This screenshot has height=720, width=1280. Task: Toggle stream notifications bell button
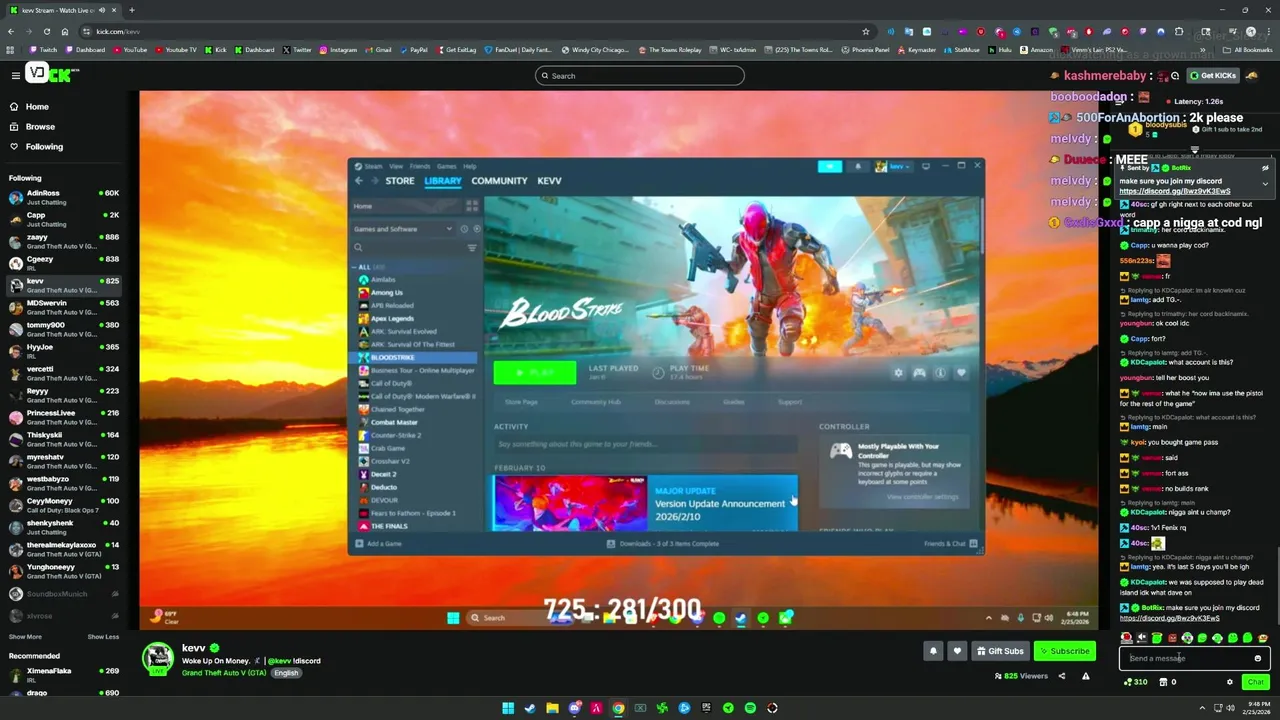pyautogui.click(x=933, y=651)
